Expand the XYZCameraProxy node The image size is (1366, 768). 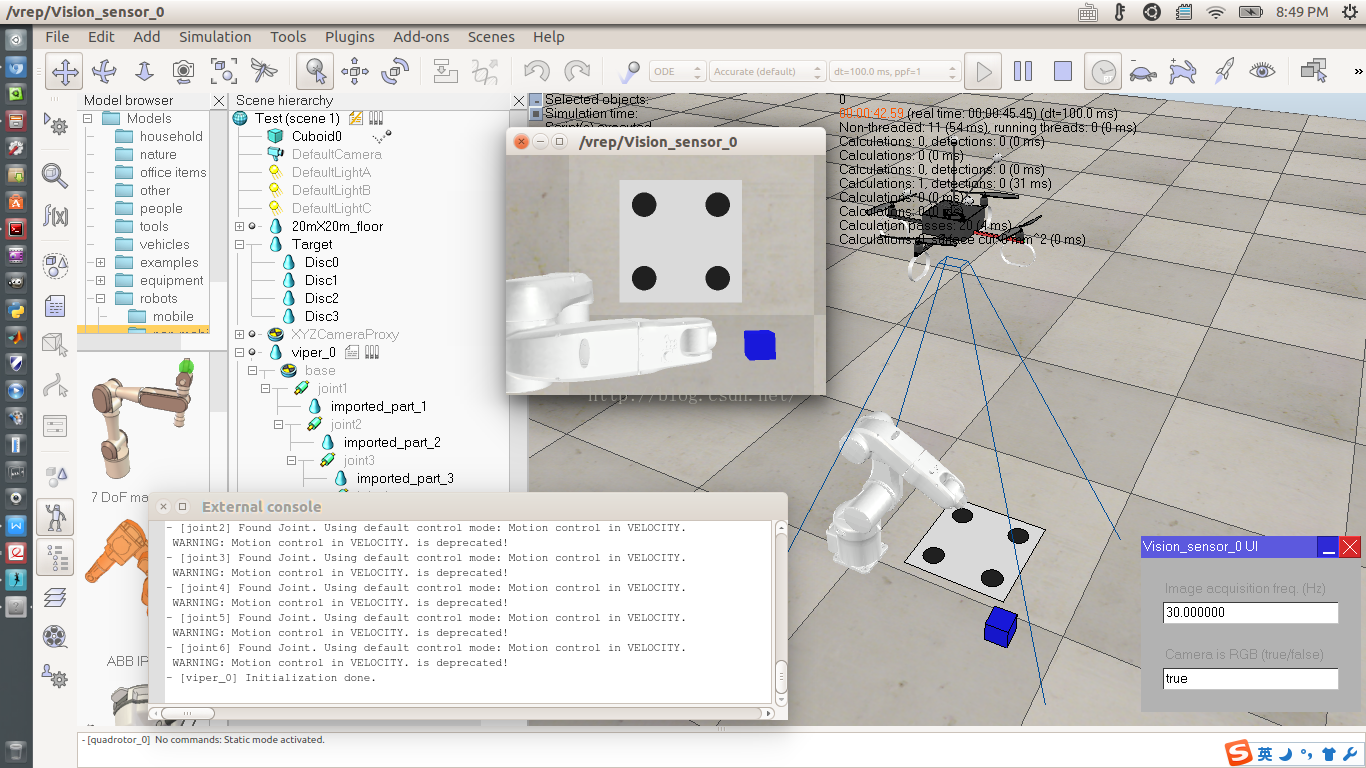pyautogui.click(x=240, y=334)
